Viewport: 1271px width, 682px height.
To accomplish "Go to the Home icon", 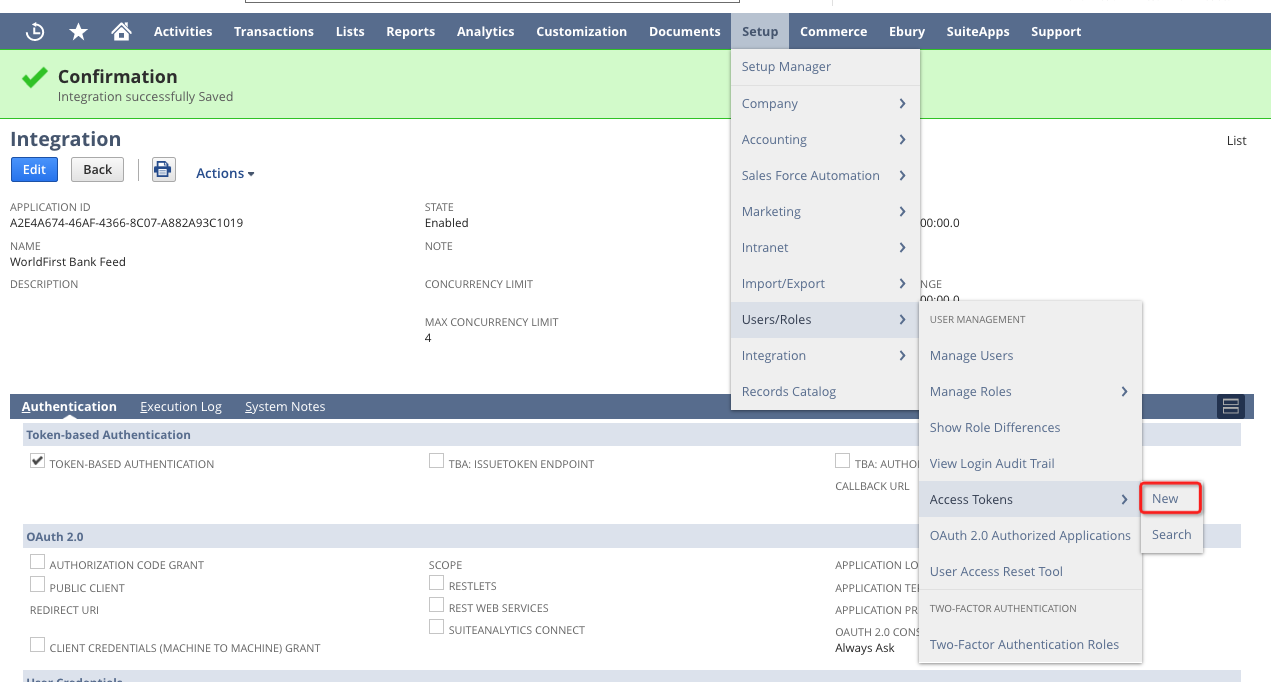I will click(x=121, y=32).
